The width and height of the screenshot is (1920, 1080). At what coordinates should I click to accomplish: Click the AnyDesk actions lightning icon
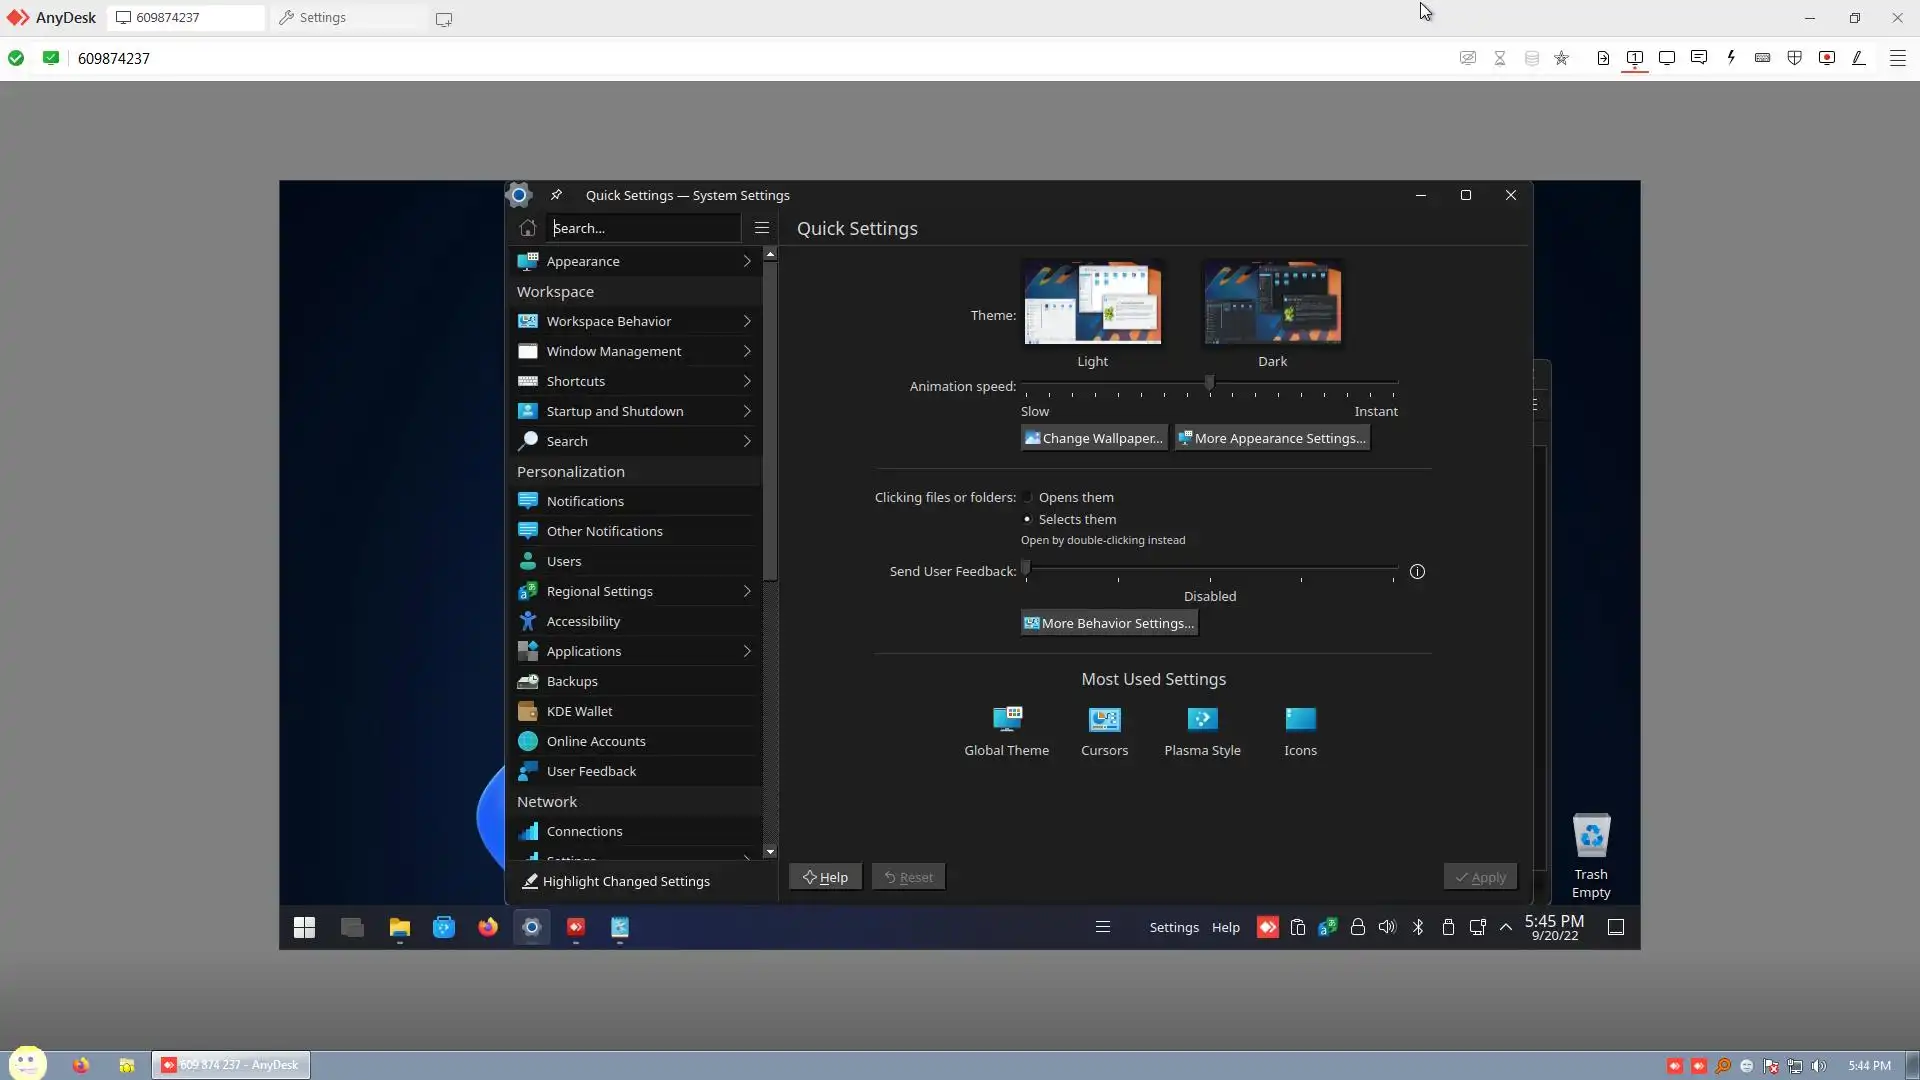pyautogui.click(x=1730, y=58)
